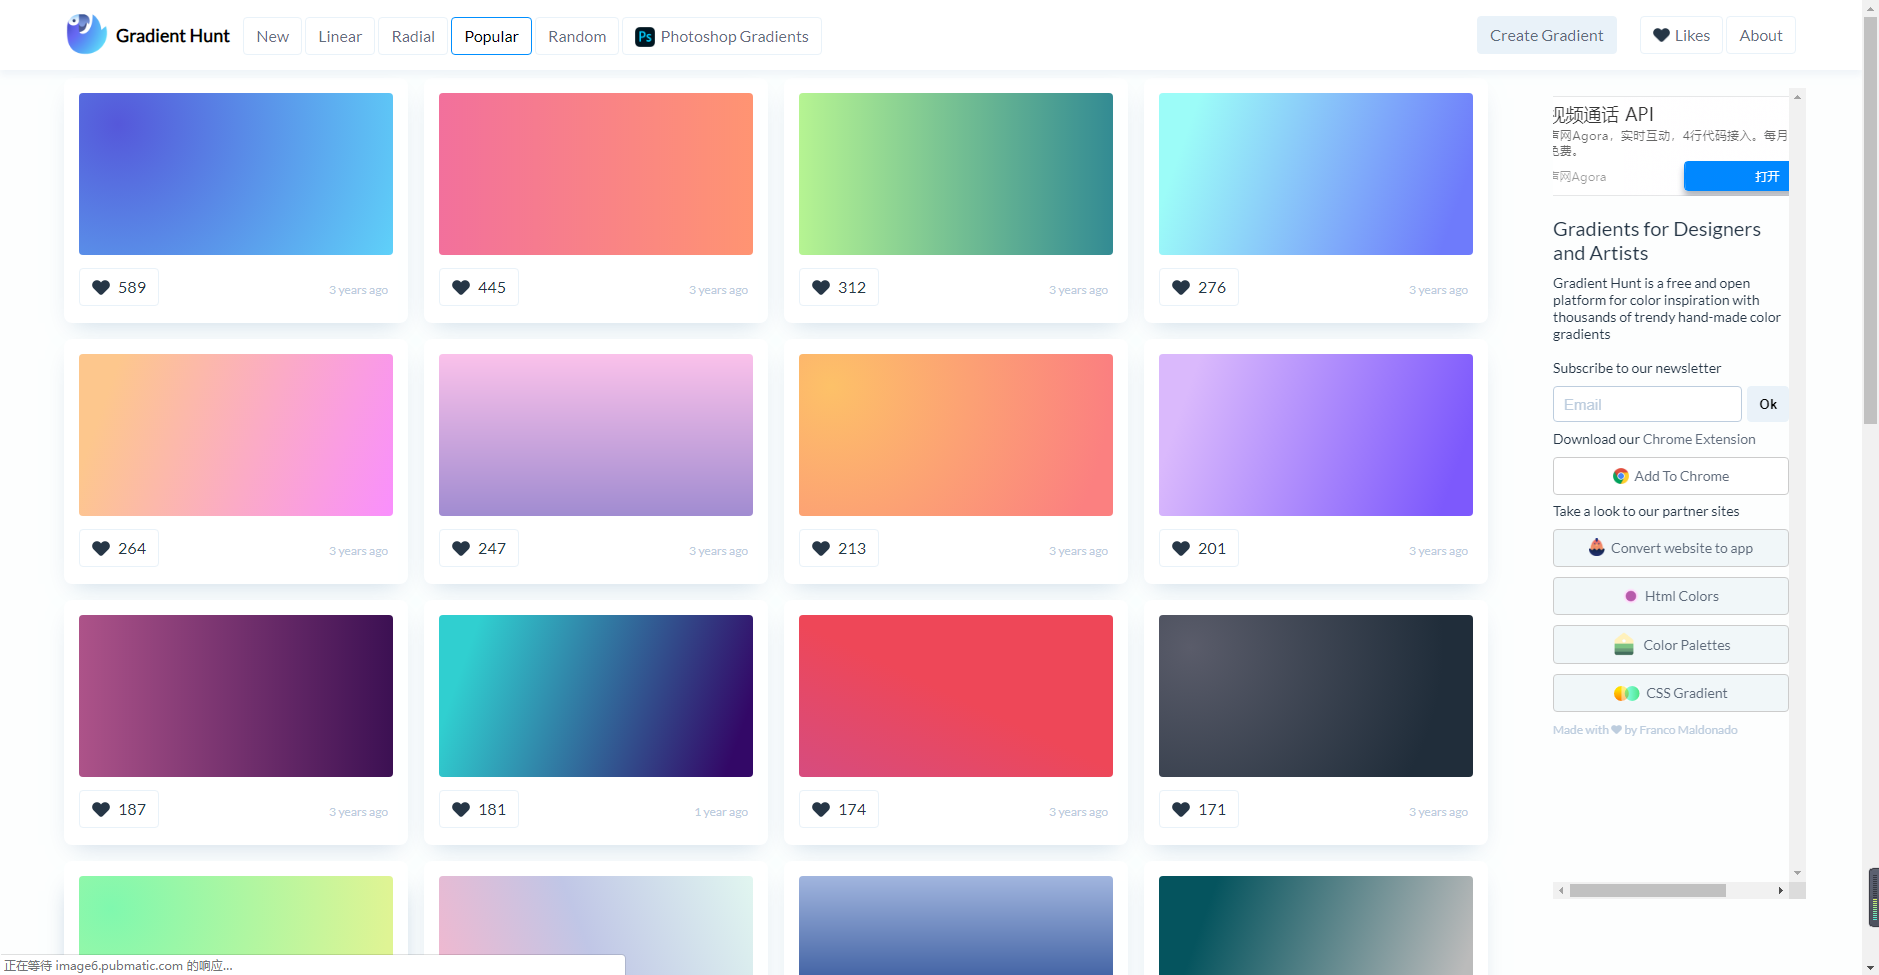Viewport: 1879px width, 975px height.
Task: Like the pink-orange gradient with 445 likes
Action: coord(479,287)
